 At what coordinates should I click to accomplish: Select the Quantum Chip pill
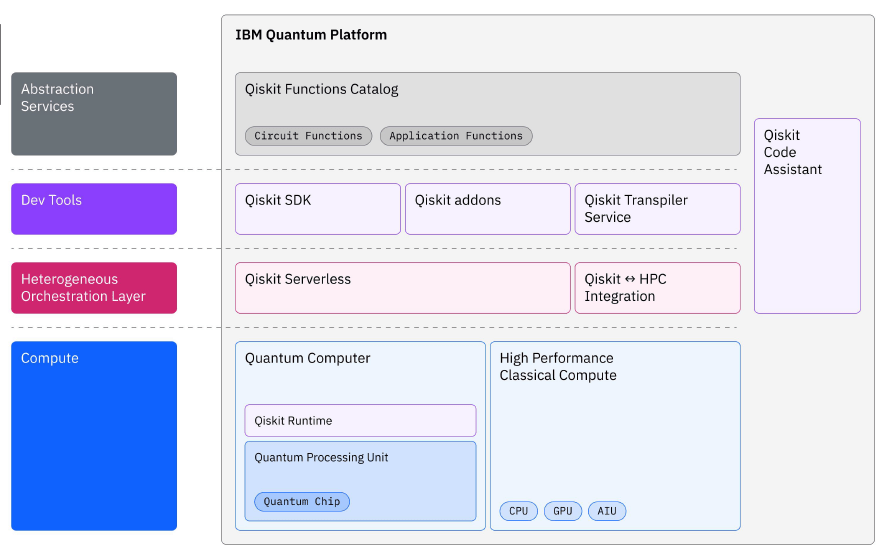pos(302,502)
